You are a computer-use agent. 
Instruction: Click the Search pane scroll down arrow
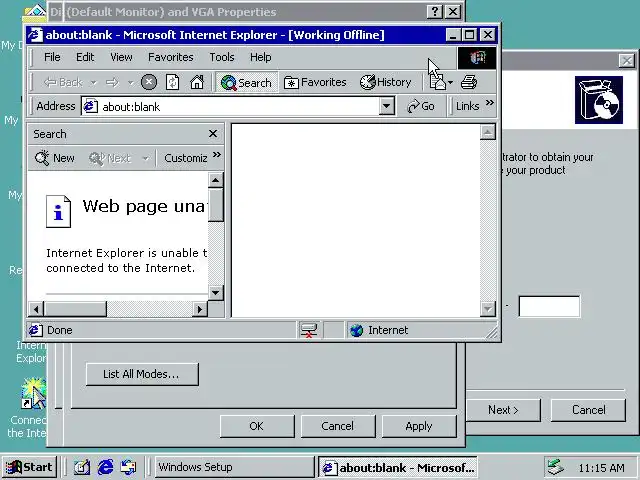(x=216, y=292)
